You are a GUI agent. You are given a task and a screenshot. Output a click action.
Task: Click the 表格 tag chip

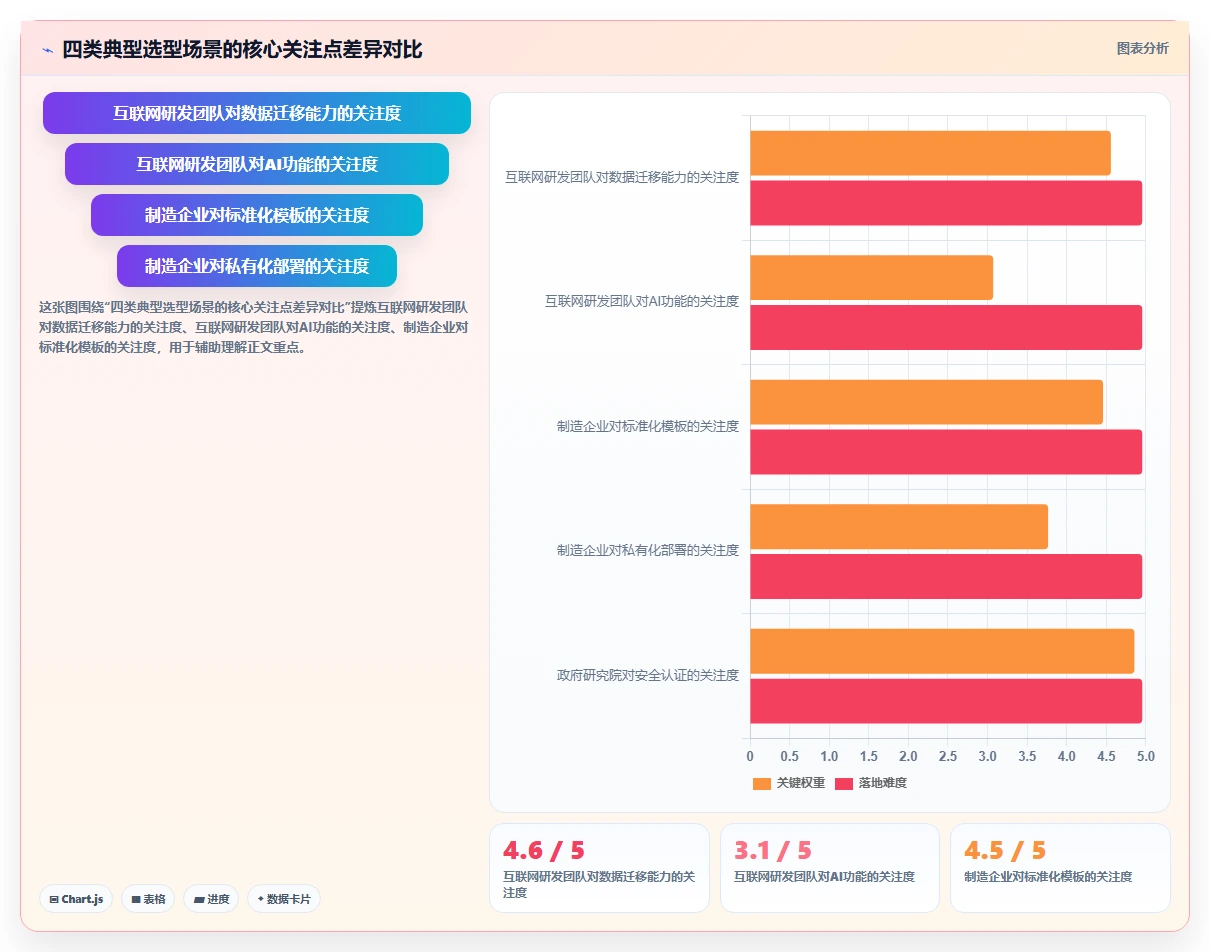click(148, 899)
